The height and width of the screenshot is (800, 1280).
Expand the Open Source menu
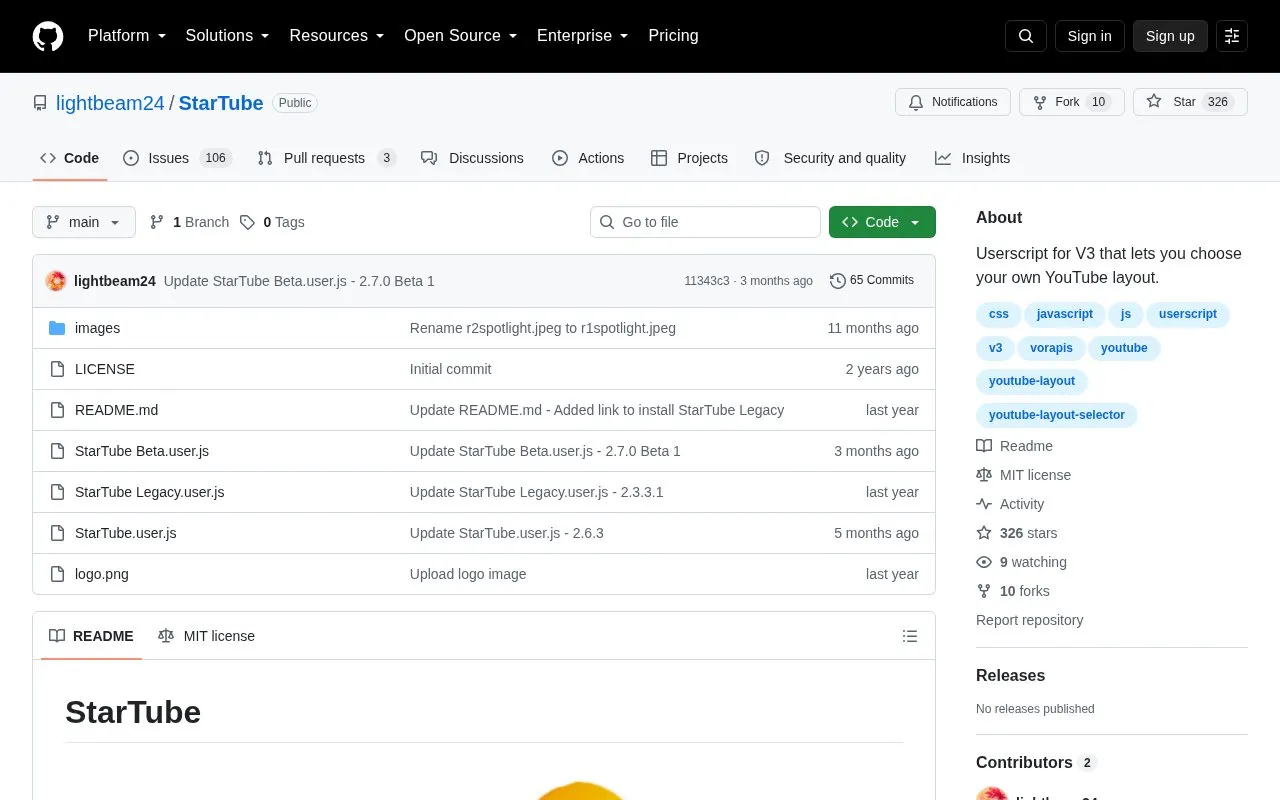click(461, 36)
